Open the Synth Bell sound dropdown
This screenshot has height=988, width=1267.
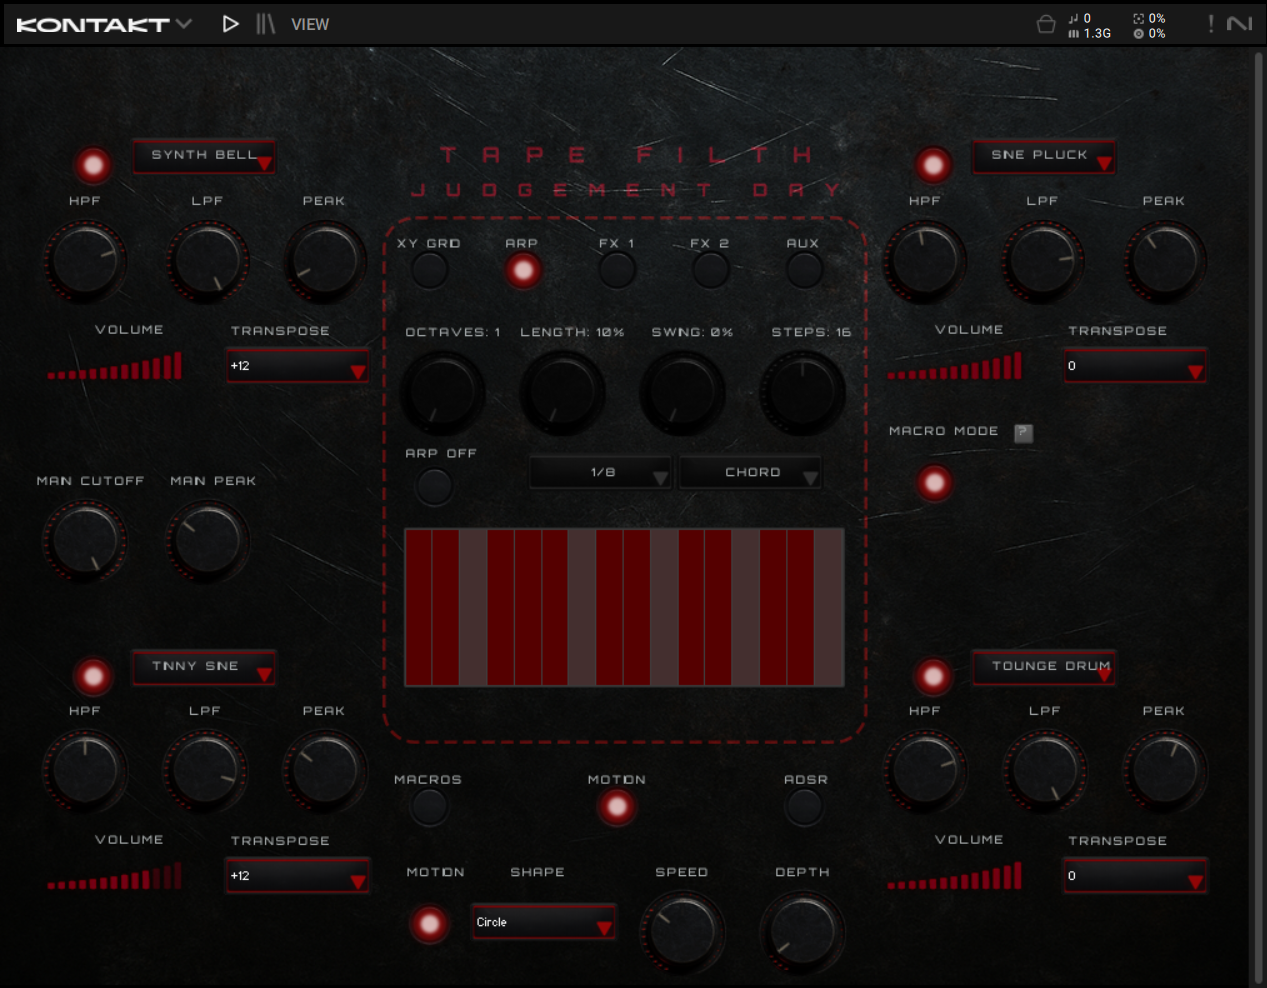coord(204,156)
